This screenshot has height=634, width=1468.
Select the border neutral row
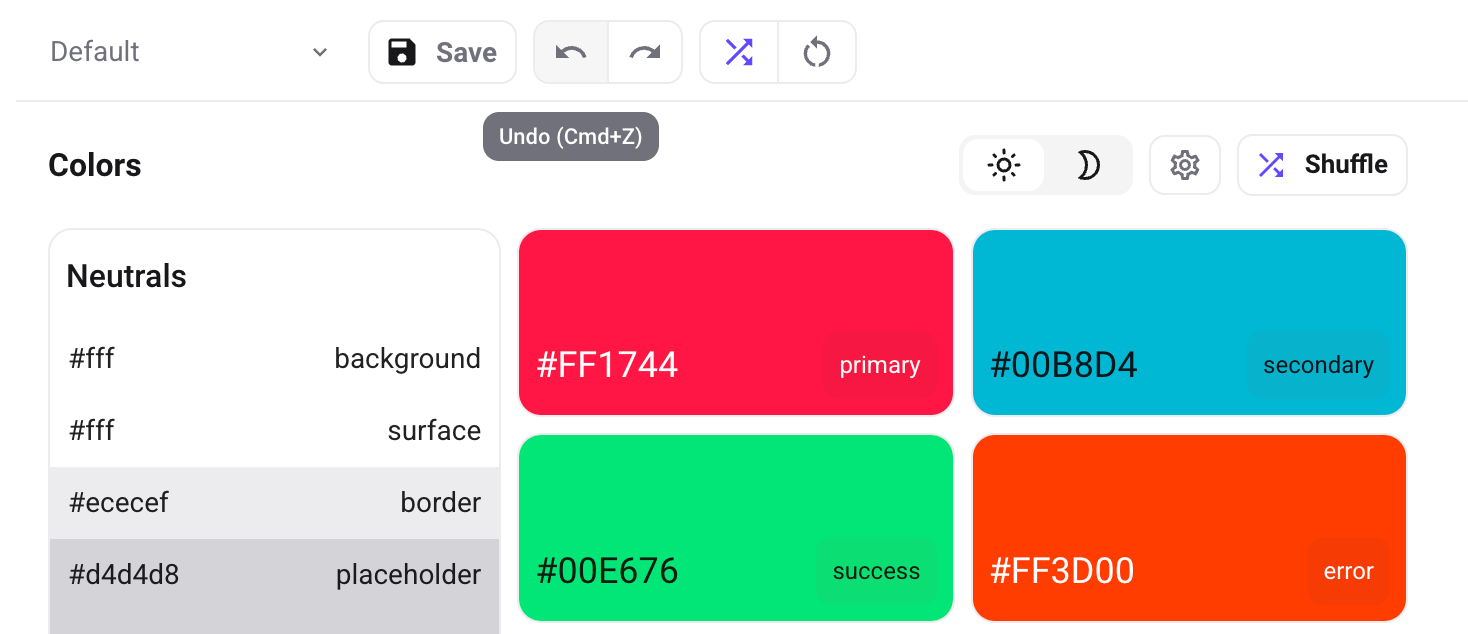pyautogui.click(x=275, y=503)
